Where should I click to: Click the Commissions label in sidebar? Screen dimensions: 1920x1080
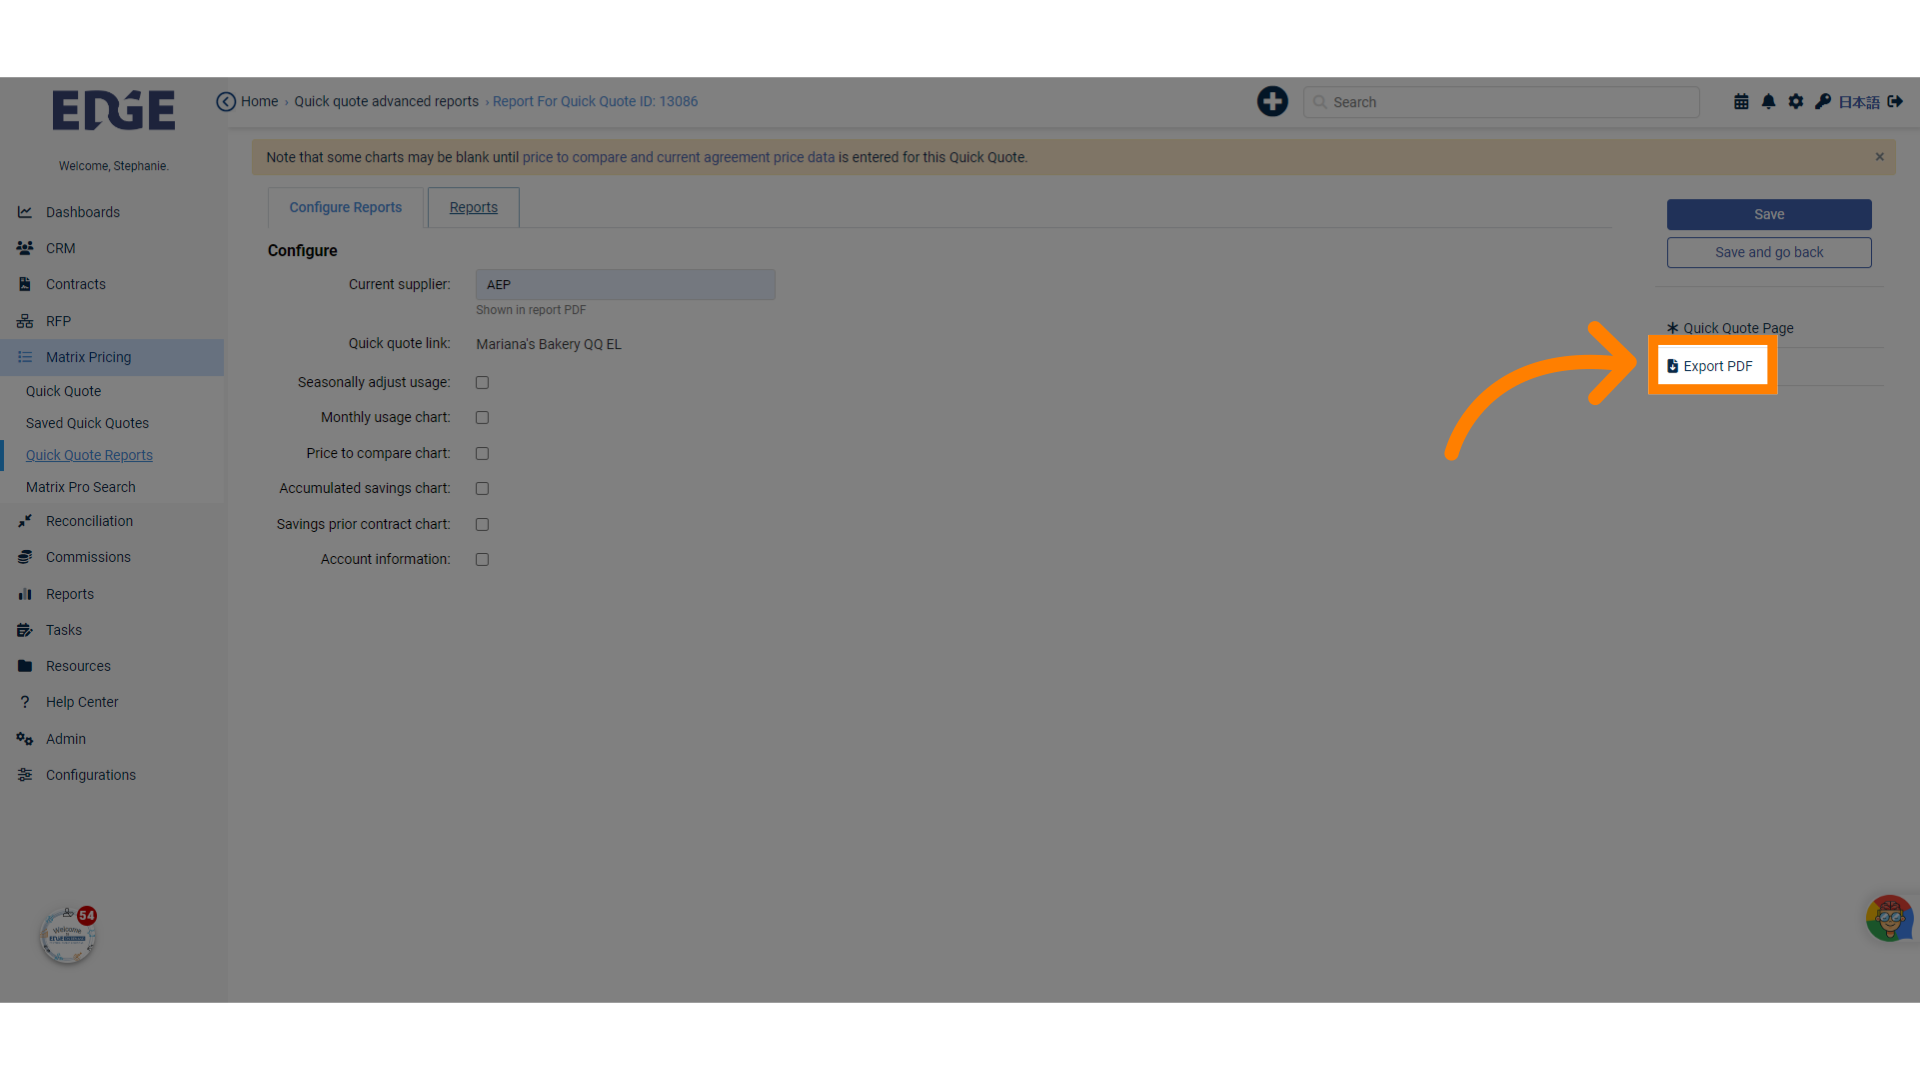tap(88, 557)
